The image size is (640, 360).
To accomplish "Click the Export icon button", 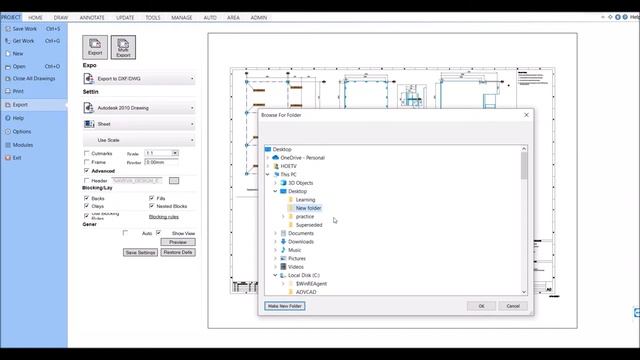I will (95, 47).
